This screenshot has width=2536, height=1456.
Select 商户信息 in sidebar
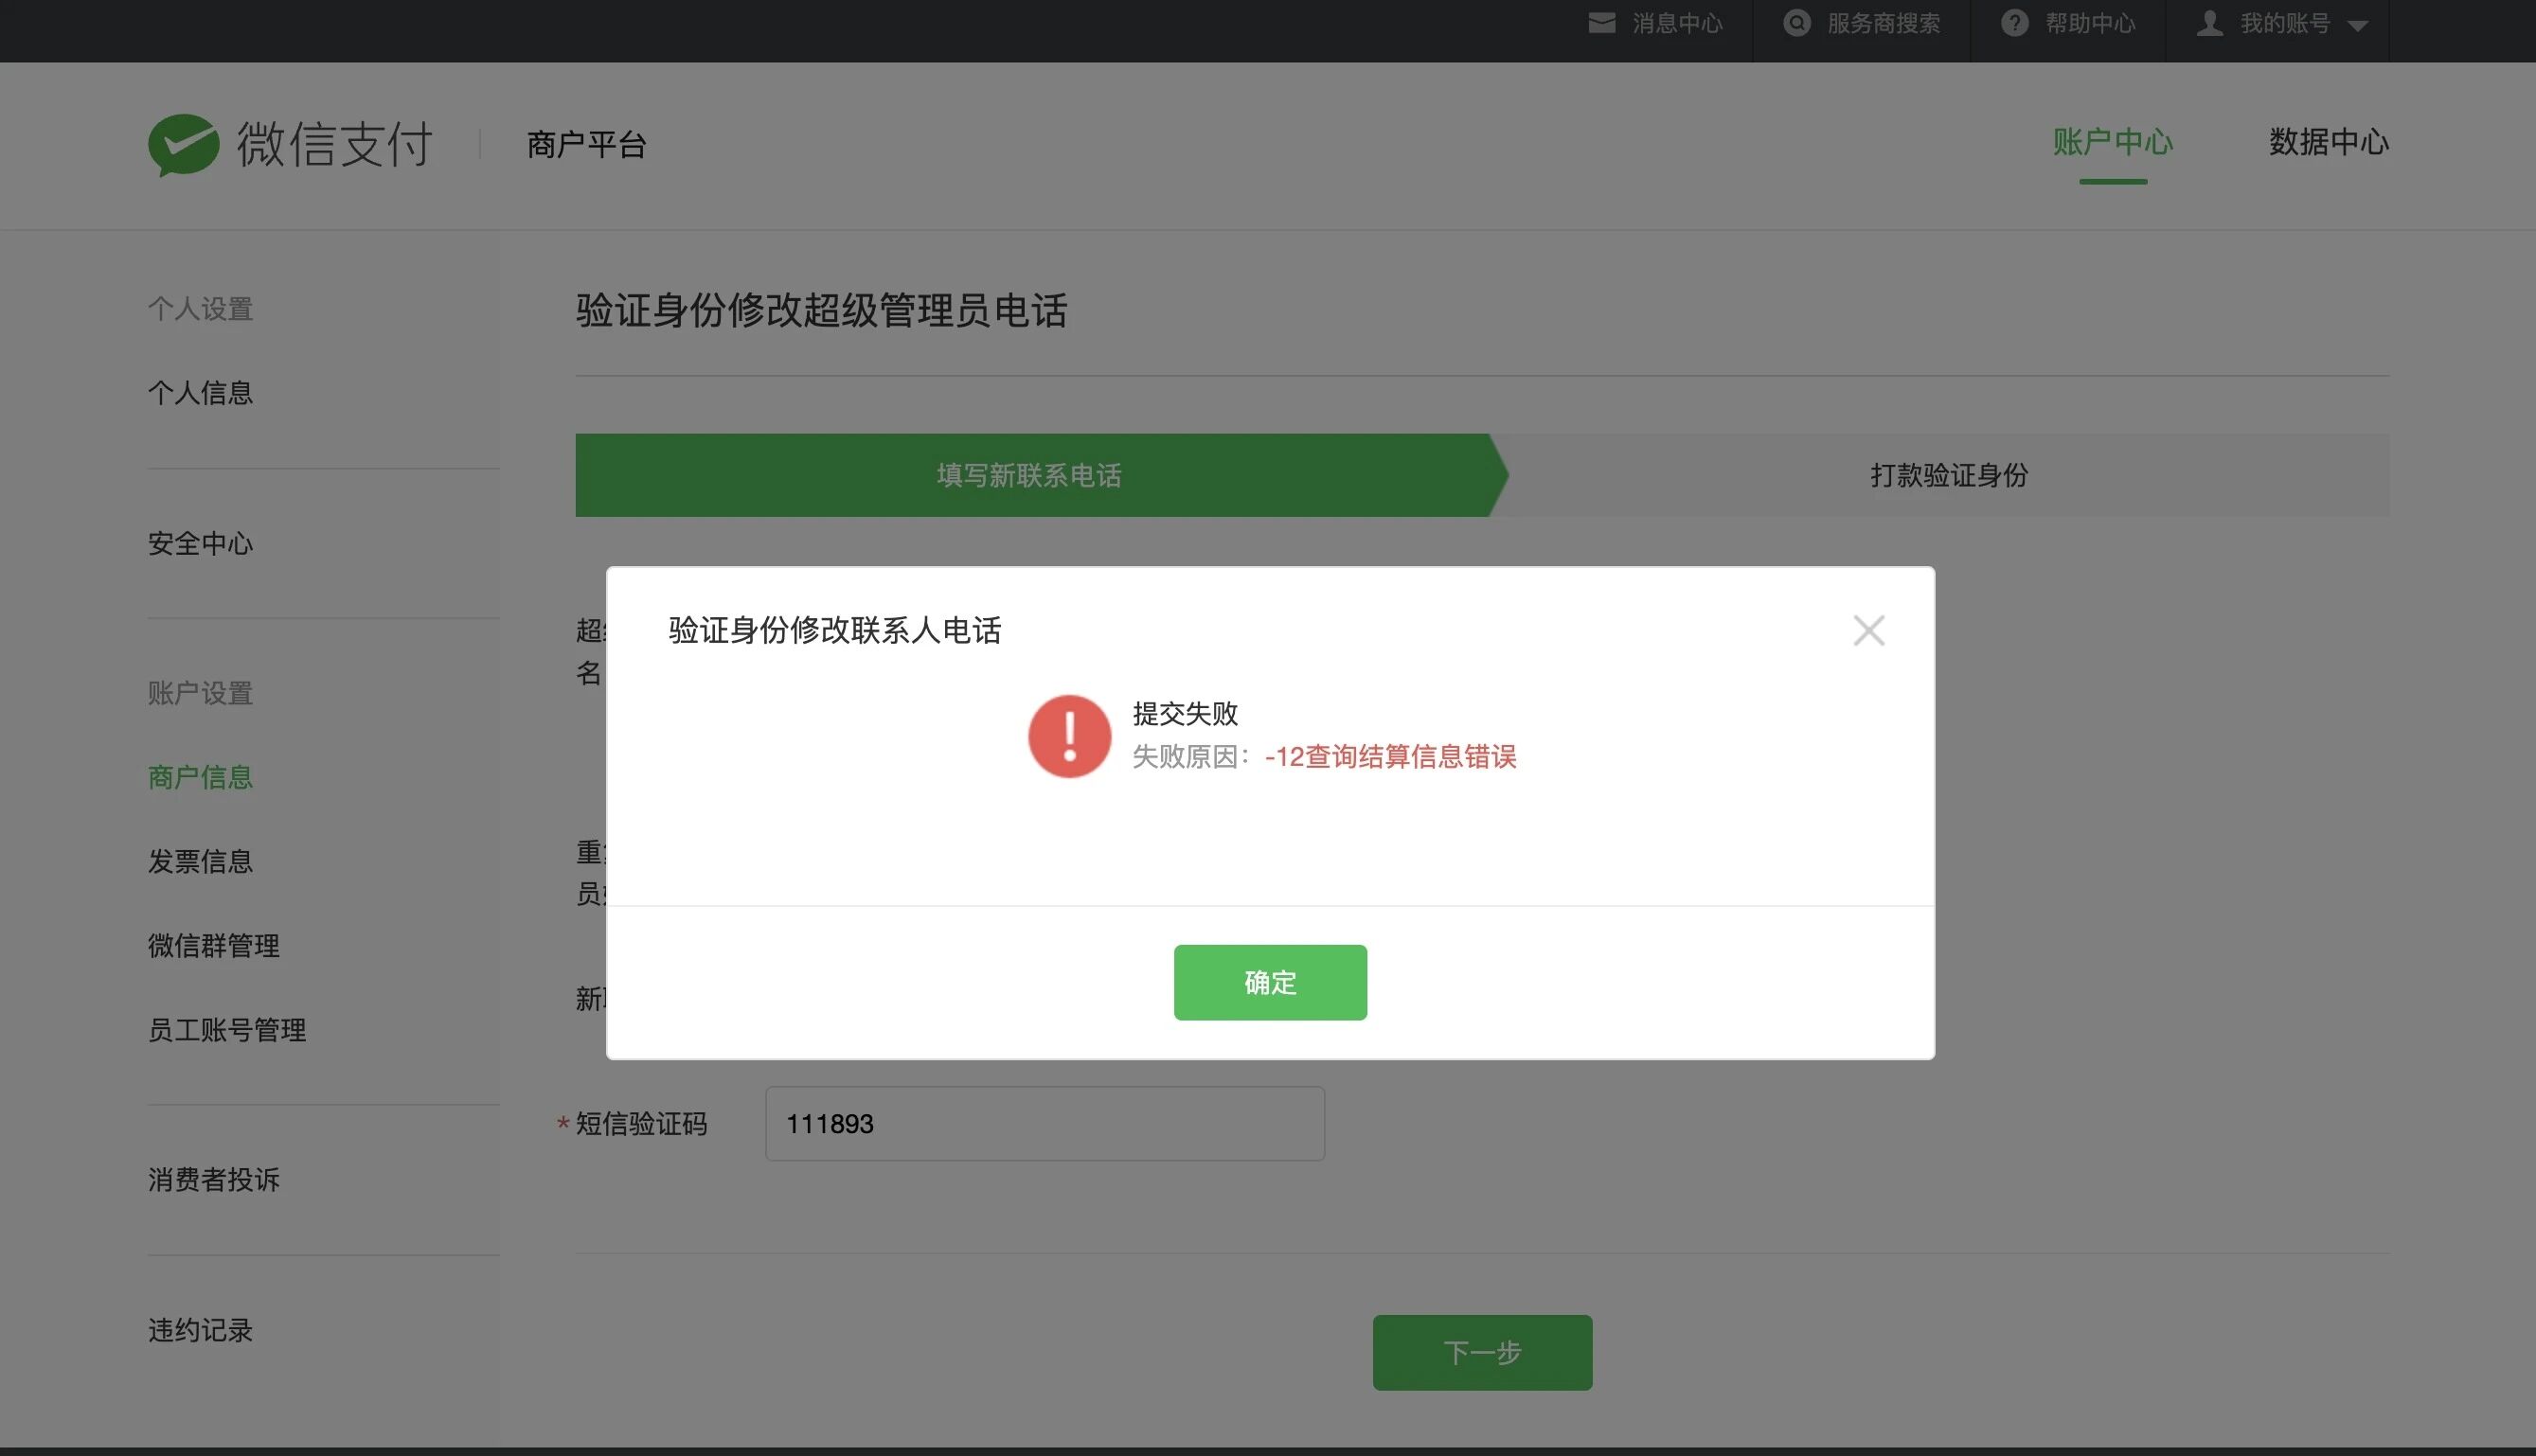pyautogui.click(x=200, y=777)
